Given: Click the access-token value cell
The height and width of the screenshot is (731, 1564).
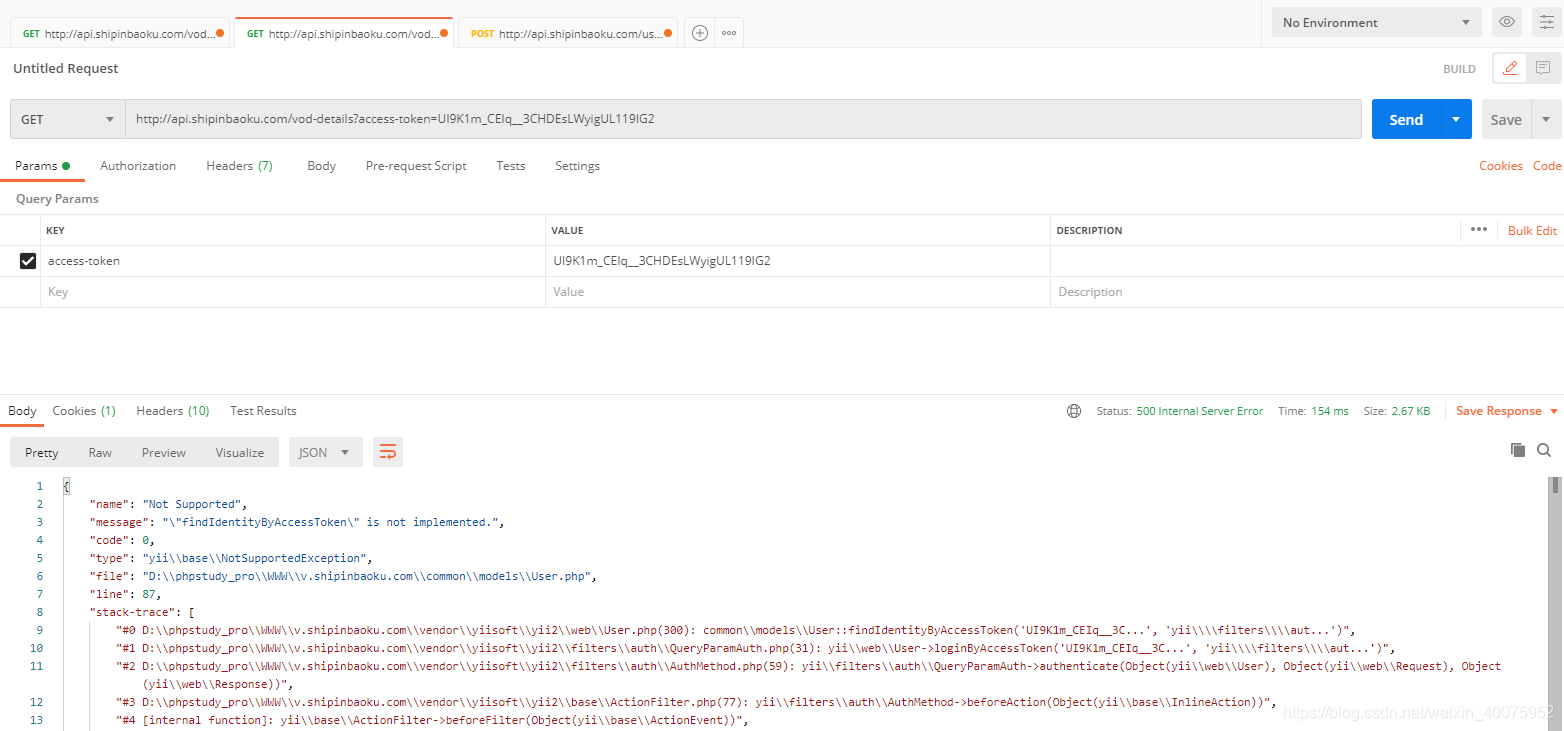Looking at the screenshot, I should [797, 261].
